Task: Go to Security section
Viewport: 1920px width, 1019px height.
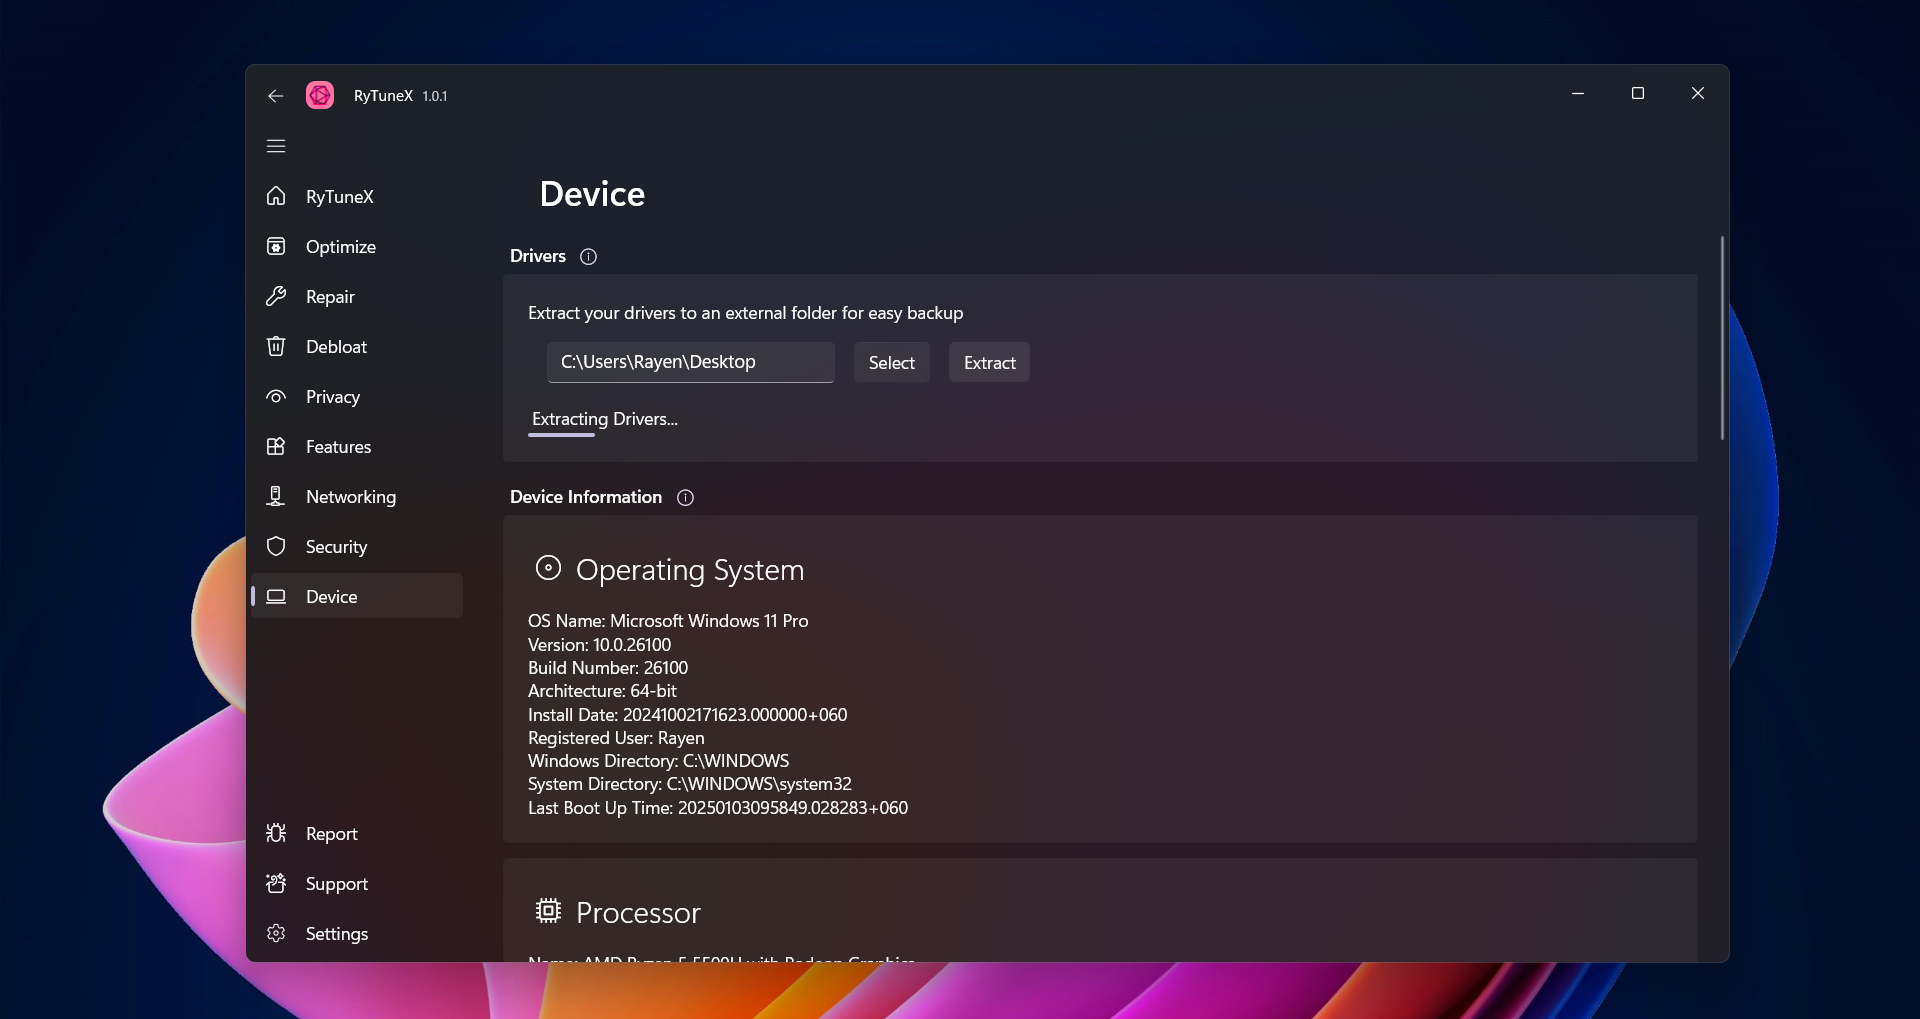Action: click(336, 547)
